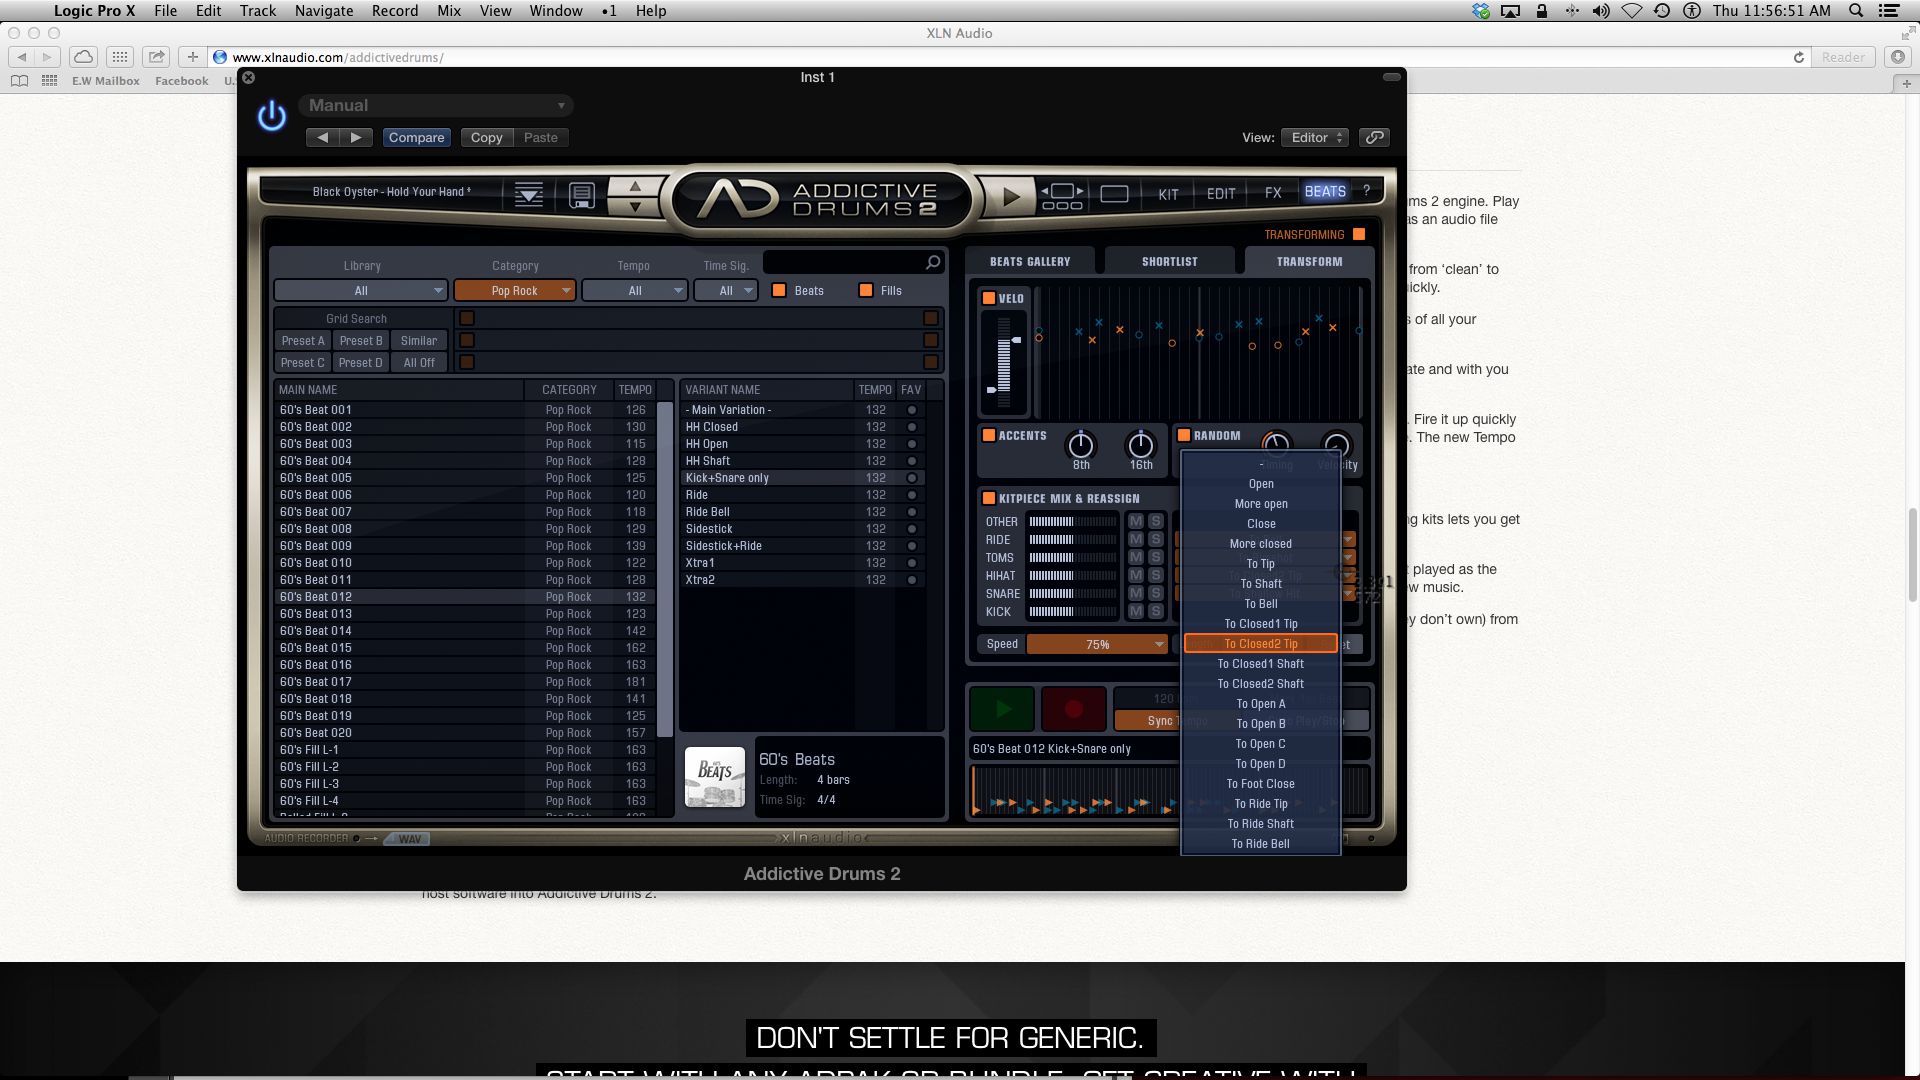Expand the View Editor dropdown
Image resolution: width=1920 pixels, height=1080 pixels.
pyautogui.click(x=1315, y=137)
